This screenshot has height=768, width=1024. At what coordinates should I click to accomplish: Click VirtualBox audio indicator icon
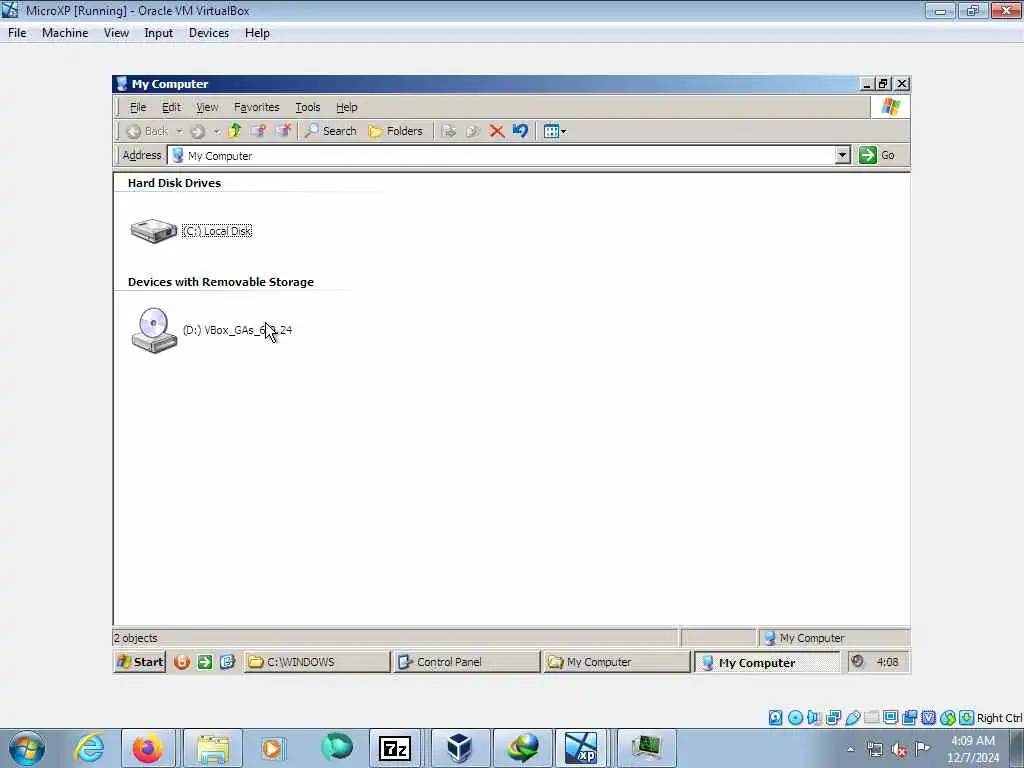click(x=814, y=718)
